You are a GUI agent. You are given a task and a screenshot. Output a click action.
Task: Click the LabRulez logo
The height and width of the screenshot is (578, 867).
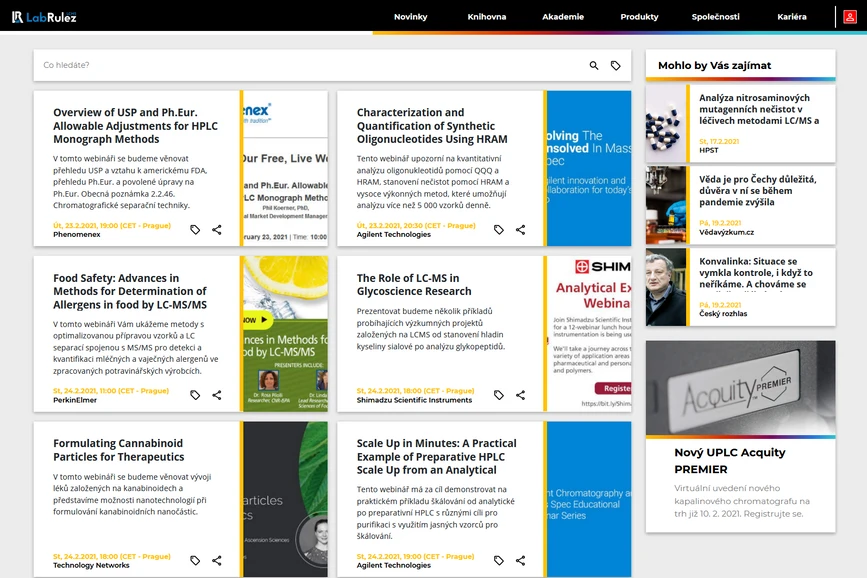44,17
